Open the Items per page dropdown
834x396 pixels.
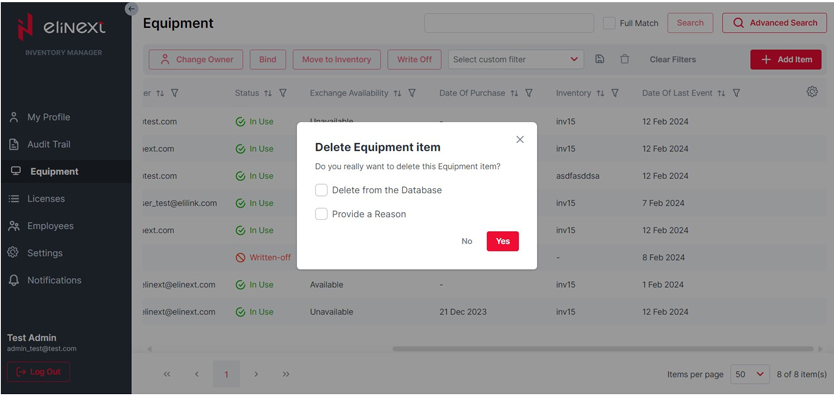[x=750, y=374]
